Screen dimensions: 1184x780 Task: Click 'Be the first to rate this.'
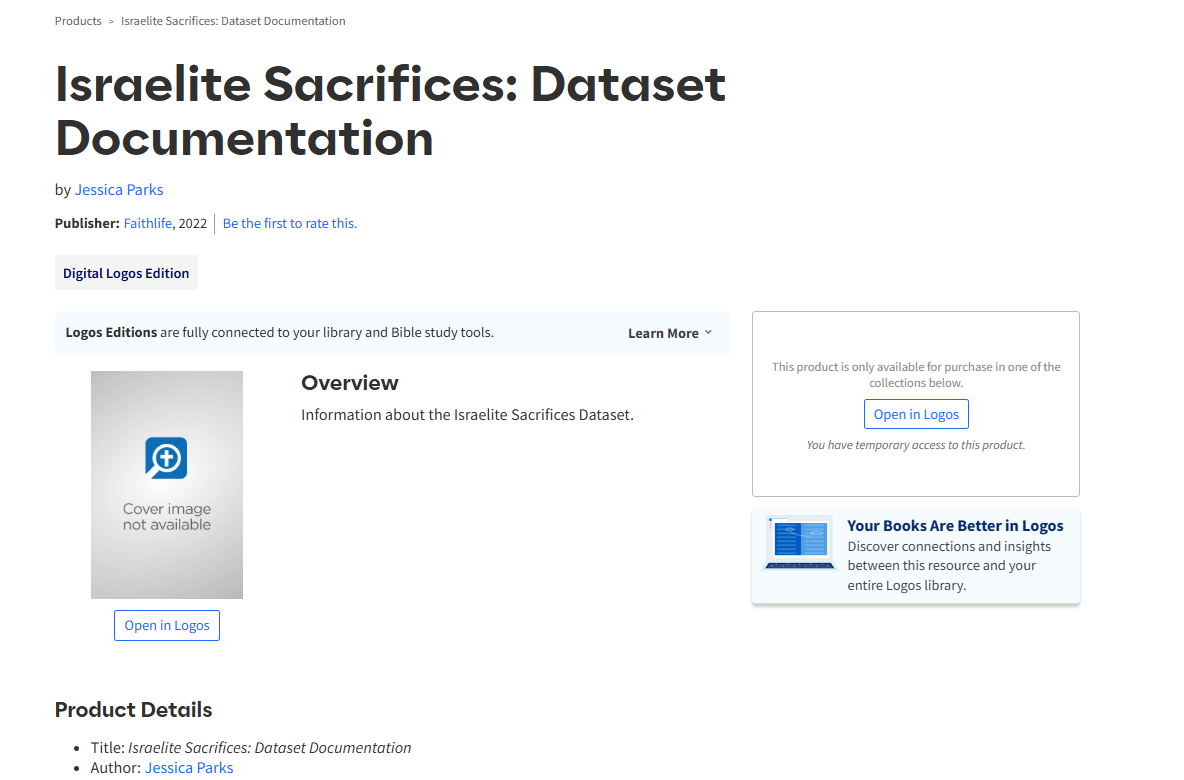[290, 223]
